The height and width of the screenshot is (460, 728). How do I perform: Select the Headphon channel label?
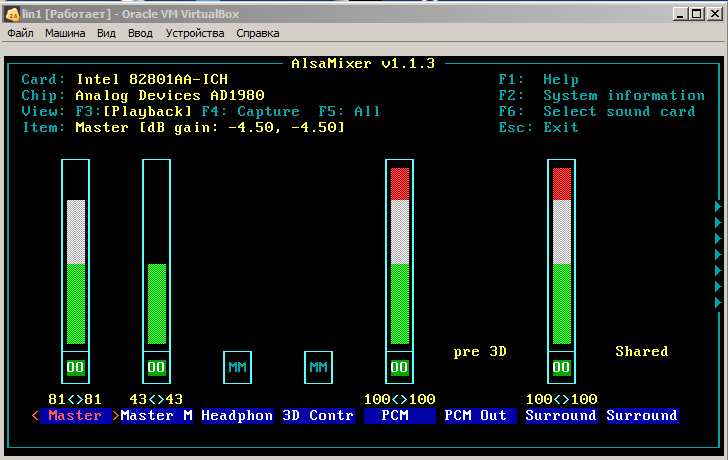coord(237,415)
